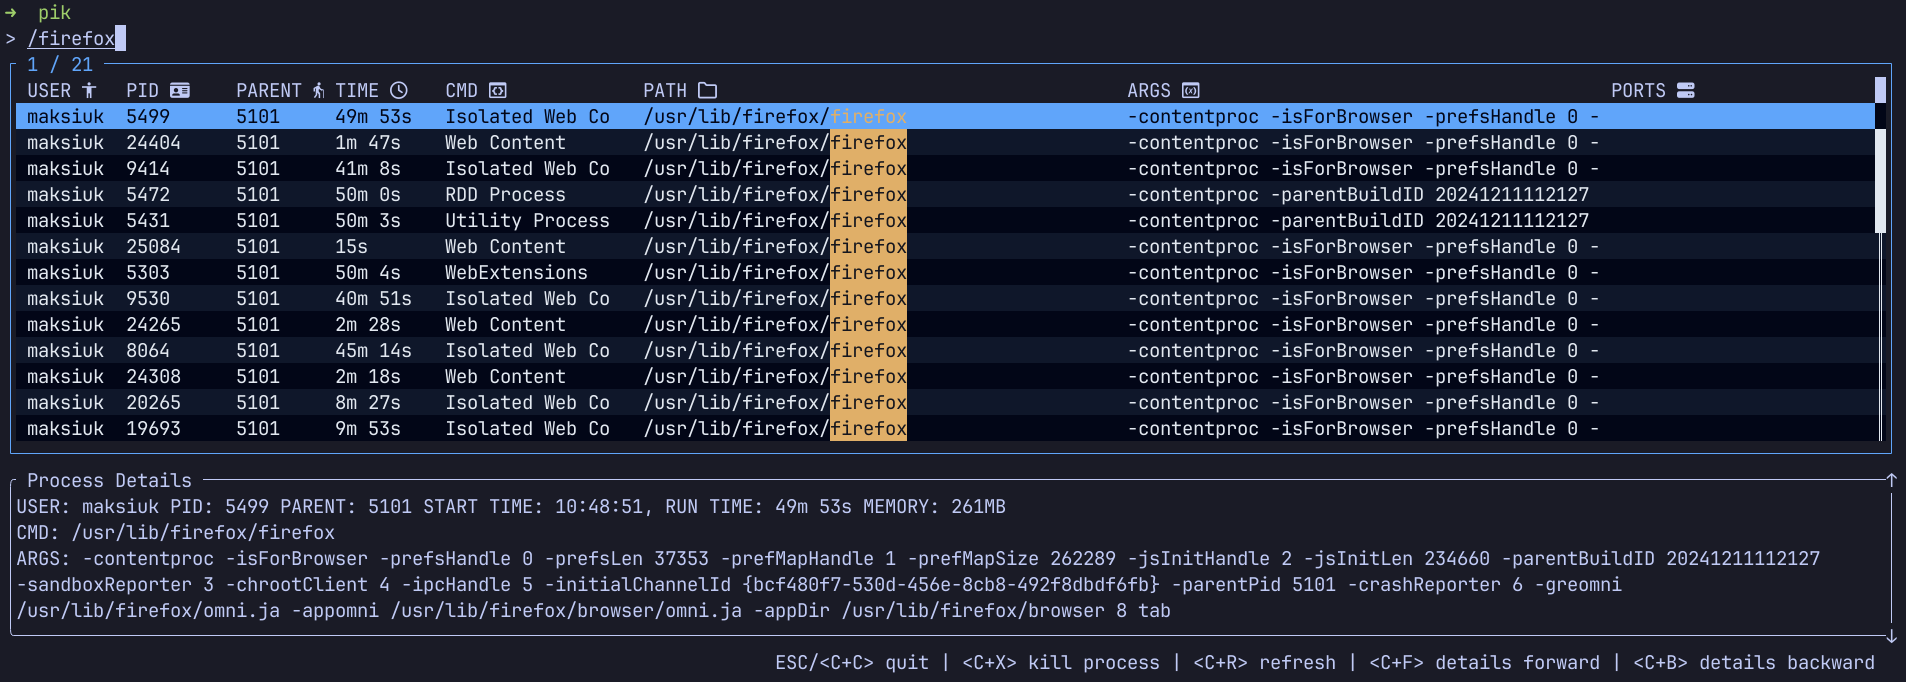Click the "<C+X> kill process" shortcut hint
The image size is (1906, 682).
click(x=1061, y=662)
